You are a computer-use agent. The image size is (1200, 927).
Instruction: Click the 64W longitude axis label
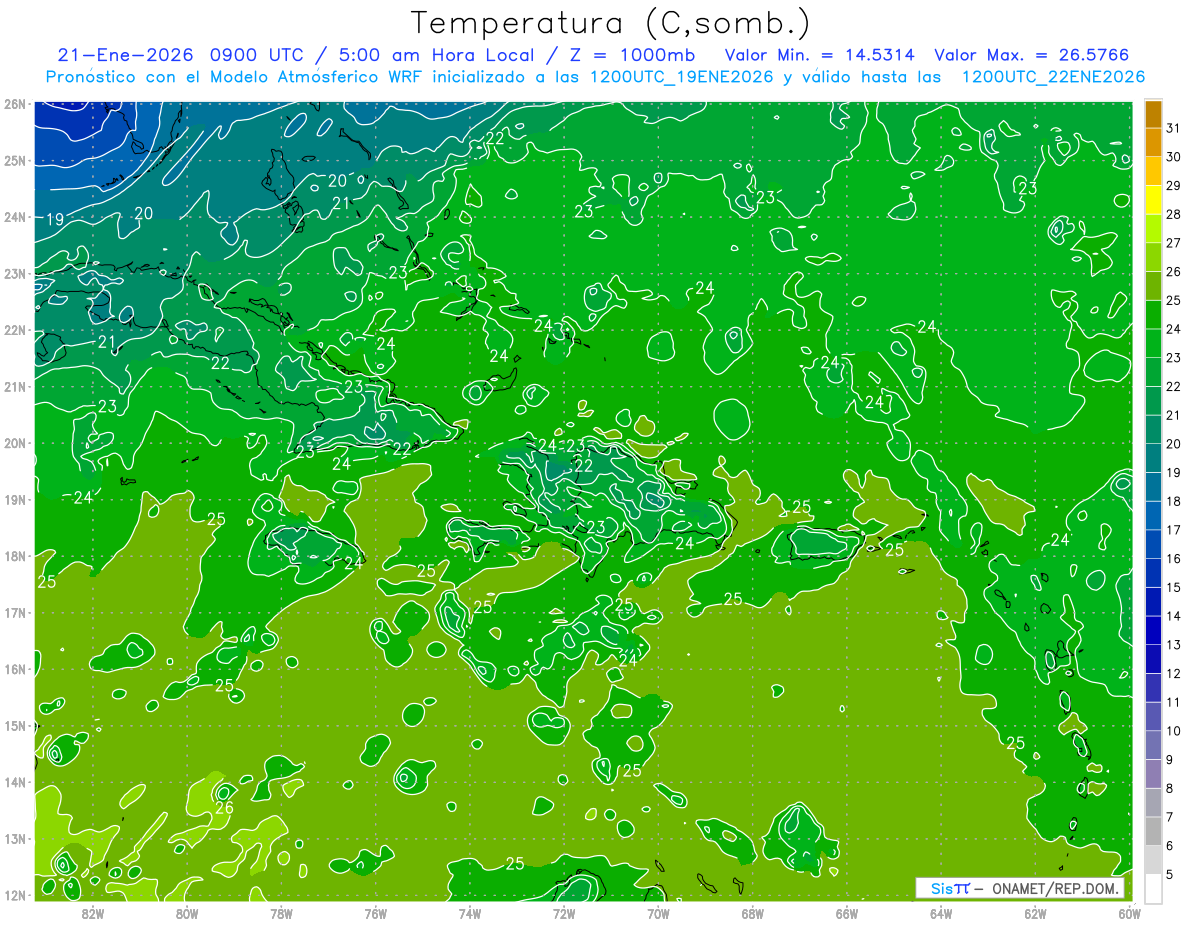pos(940,913)
